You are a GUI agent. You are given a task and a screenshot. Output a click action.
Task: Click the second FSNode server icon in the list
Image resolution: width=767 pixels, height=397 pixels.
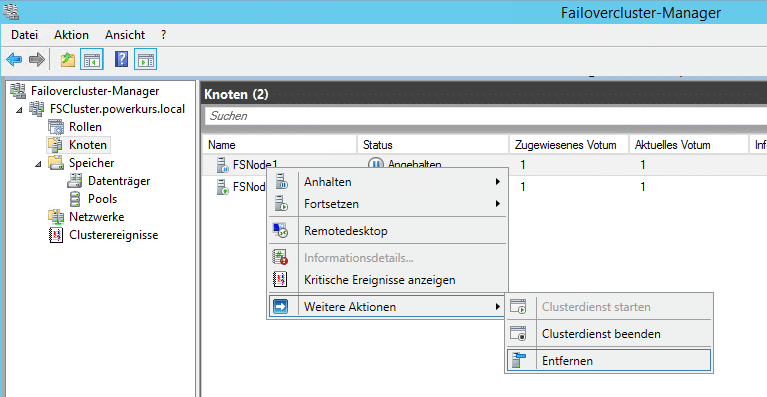[223, 187]
